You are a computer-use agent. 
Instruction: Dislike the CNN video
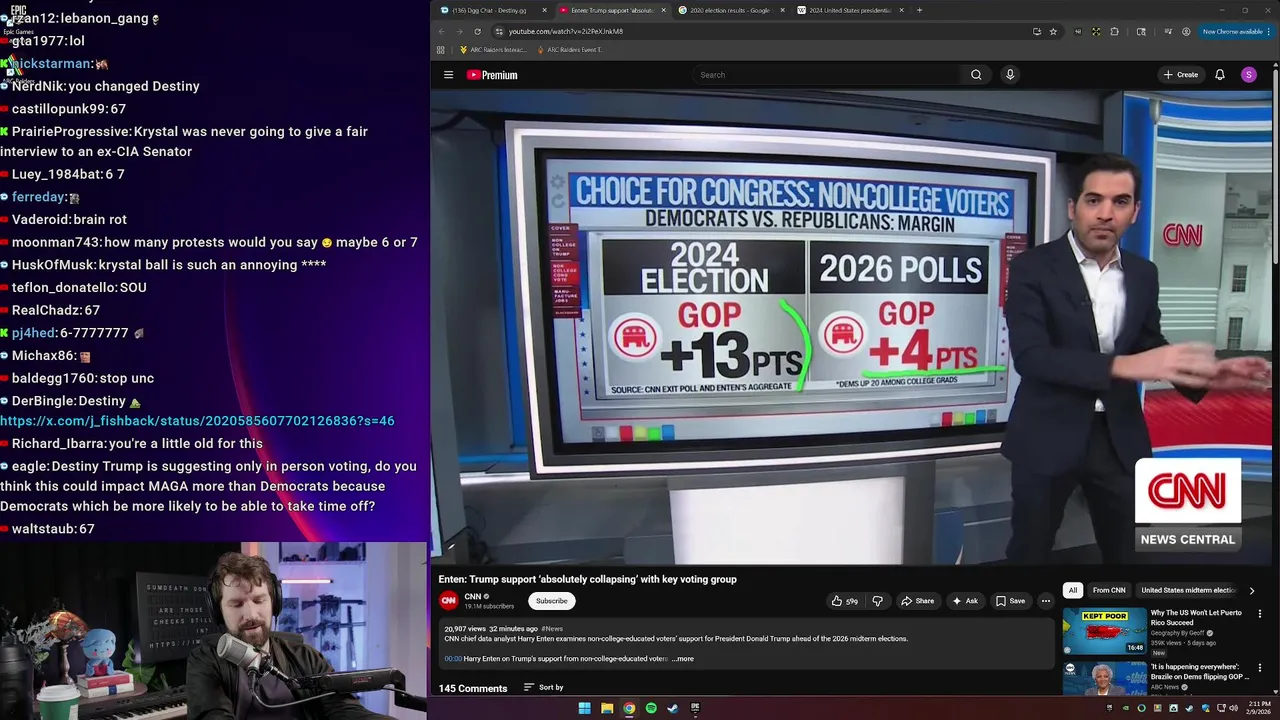click(878, 601)
